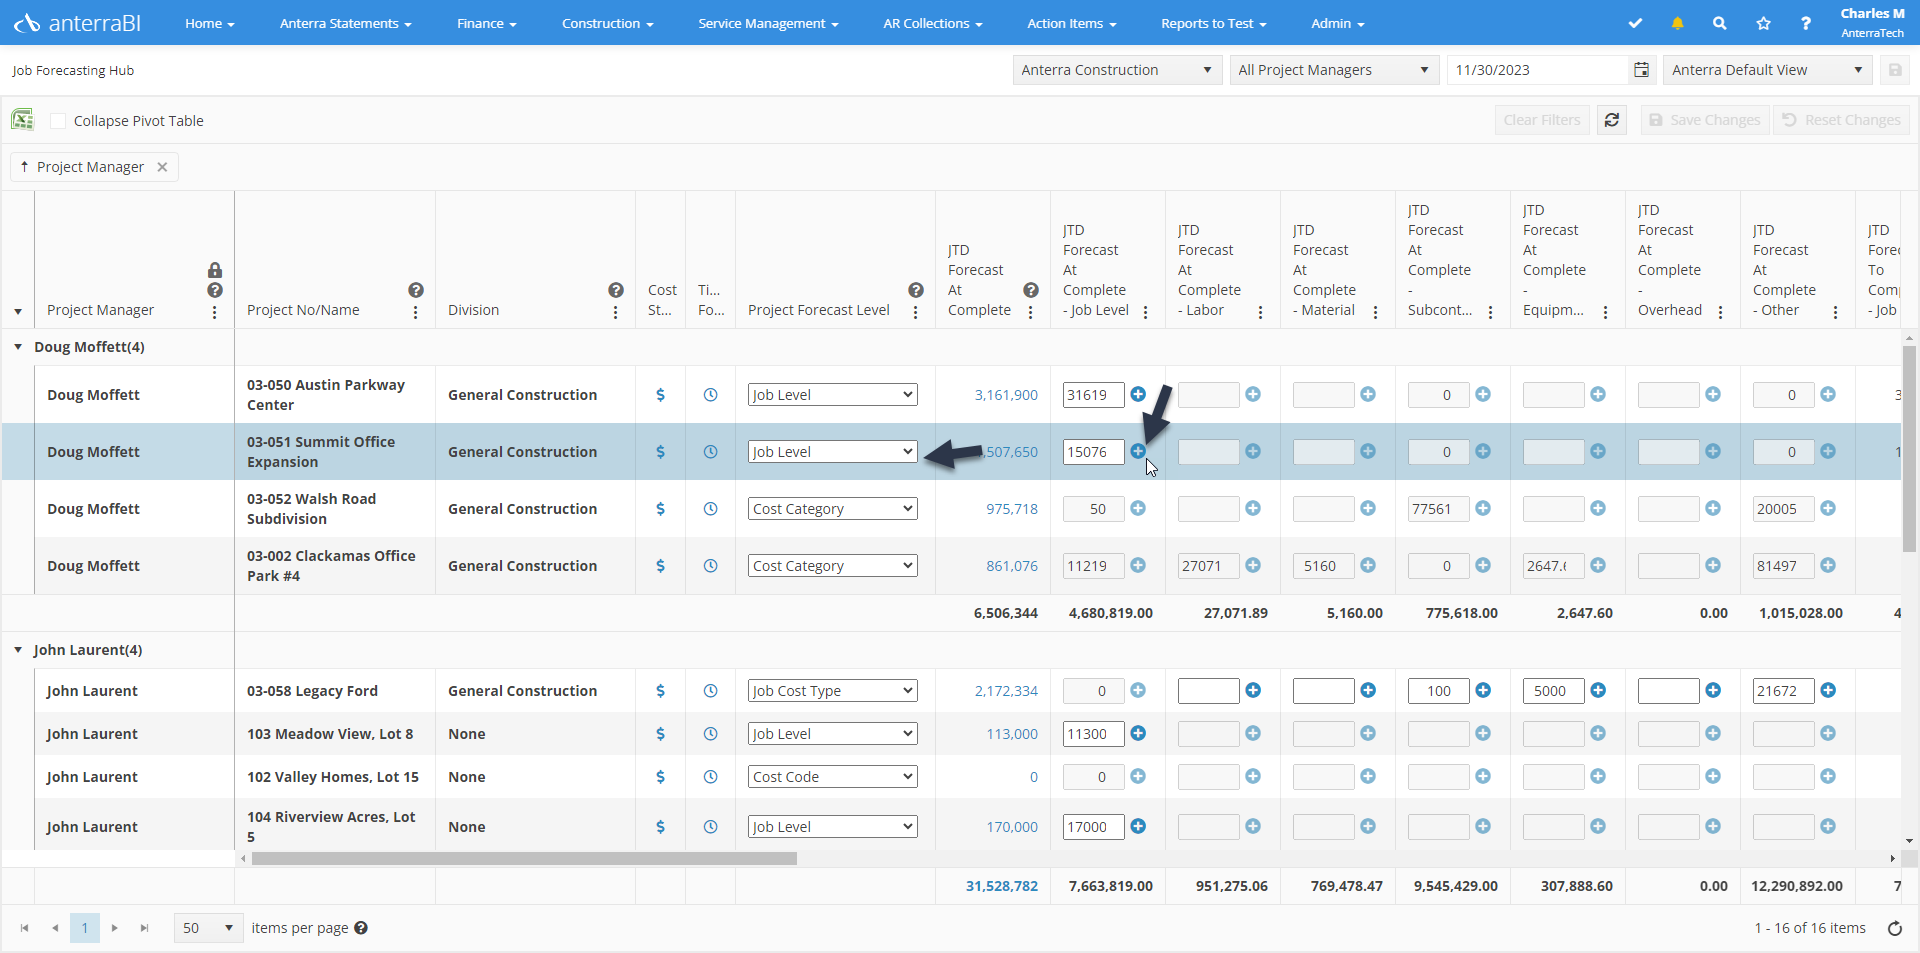Open notifications via the bell icon

point(1677,23)
